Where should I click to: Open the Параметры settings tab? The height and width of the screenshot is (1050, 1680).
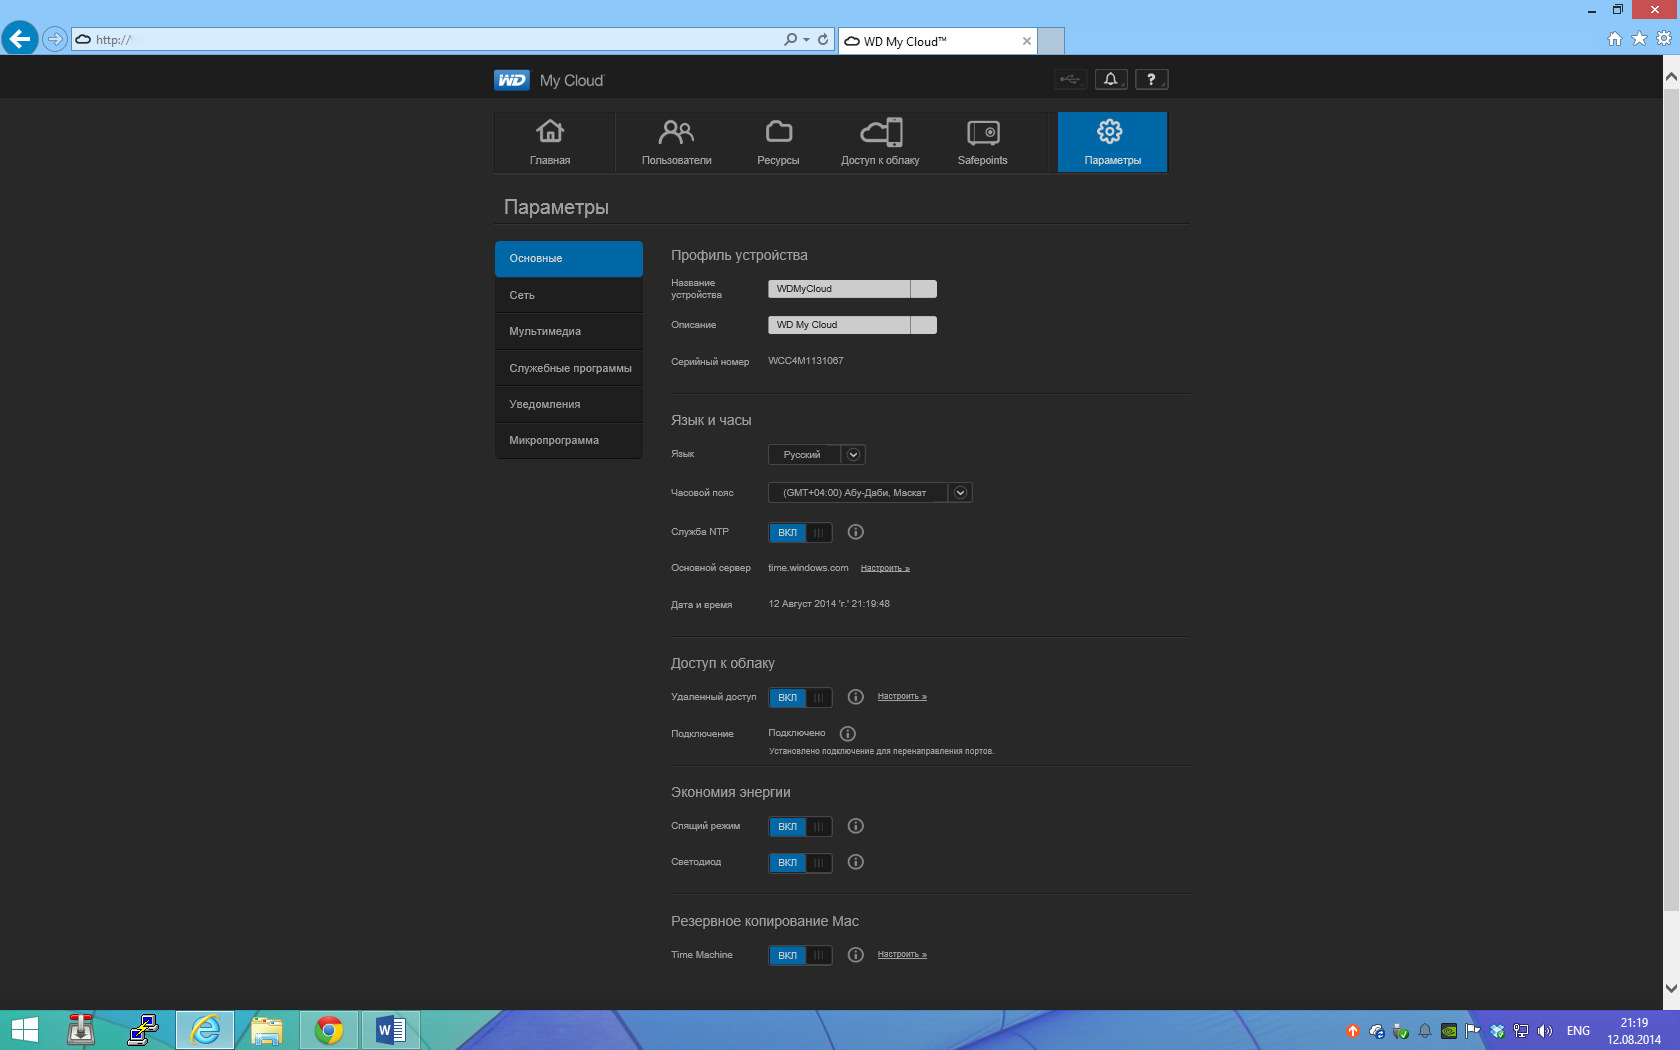pos(1112,142)
